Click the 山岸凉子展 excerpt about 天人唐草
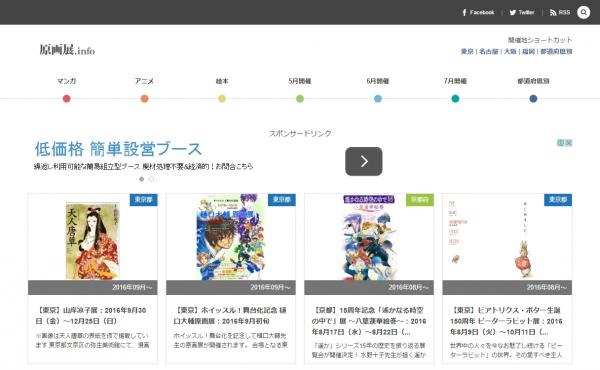The width and height of the screenshot is (600, 370). point(92,340)
